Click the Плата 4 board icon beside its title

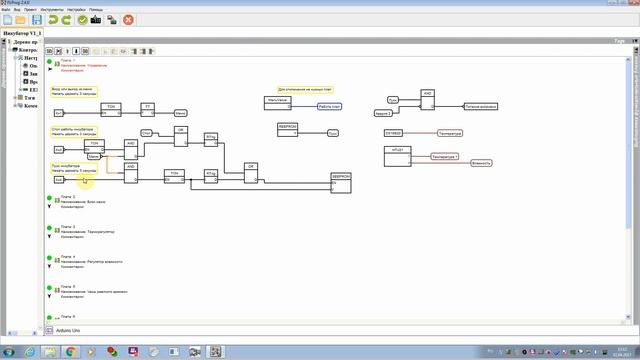(57, 260)
